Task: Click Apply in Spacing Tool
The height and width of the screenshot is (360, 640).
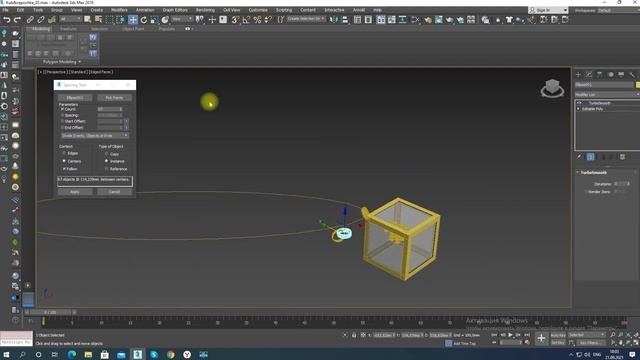Action: [75, 191]
